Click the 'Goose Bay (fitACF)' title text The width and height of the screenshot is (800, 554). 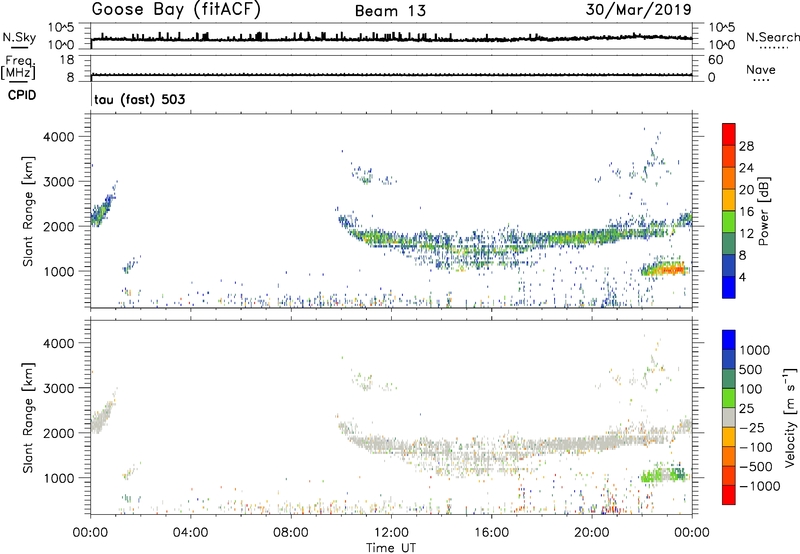click(176, 10)
